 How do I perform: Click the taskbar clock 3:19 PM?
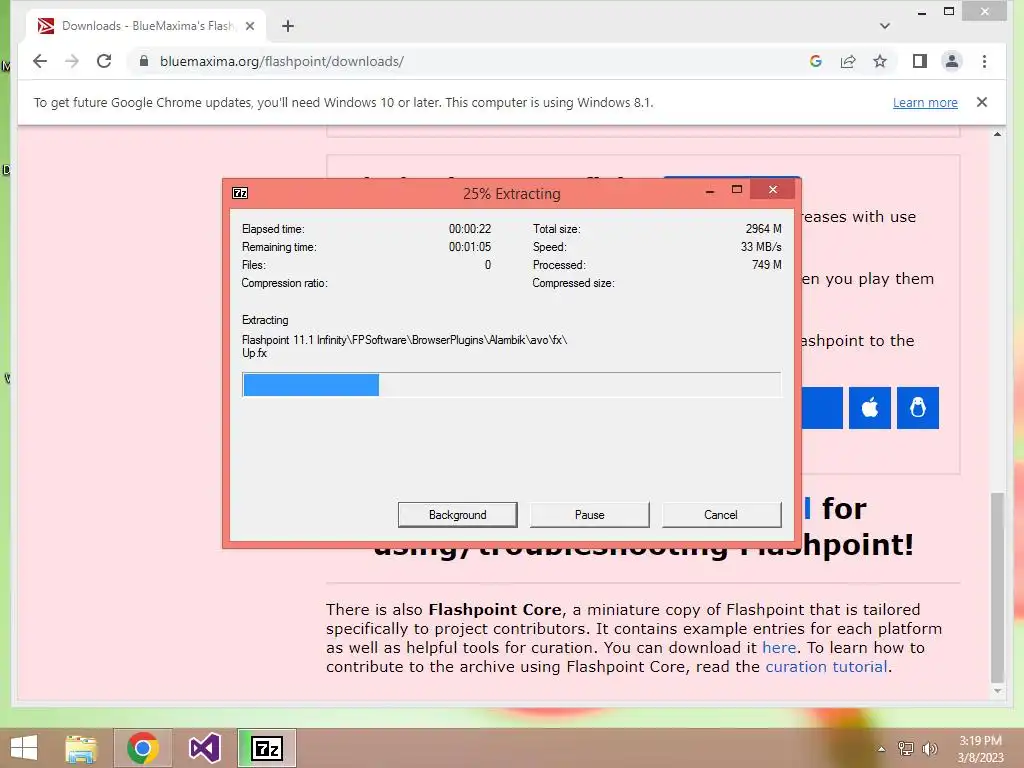980,741
